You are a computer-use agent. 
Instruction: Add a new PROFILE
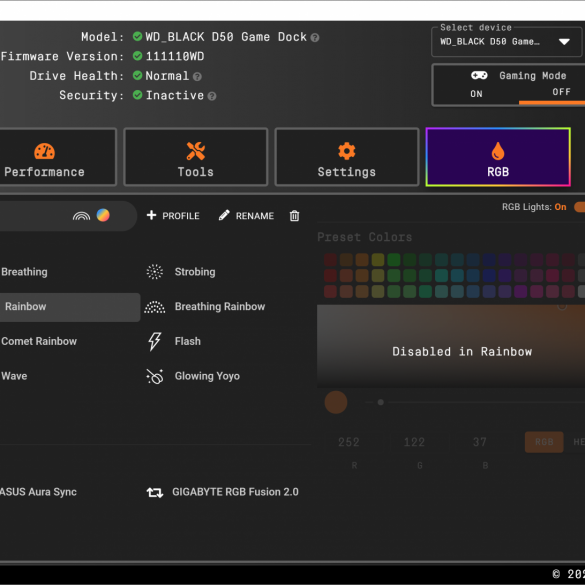[x=173, y=216]
